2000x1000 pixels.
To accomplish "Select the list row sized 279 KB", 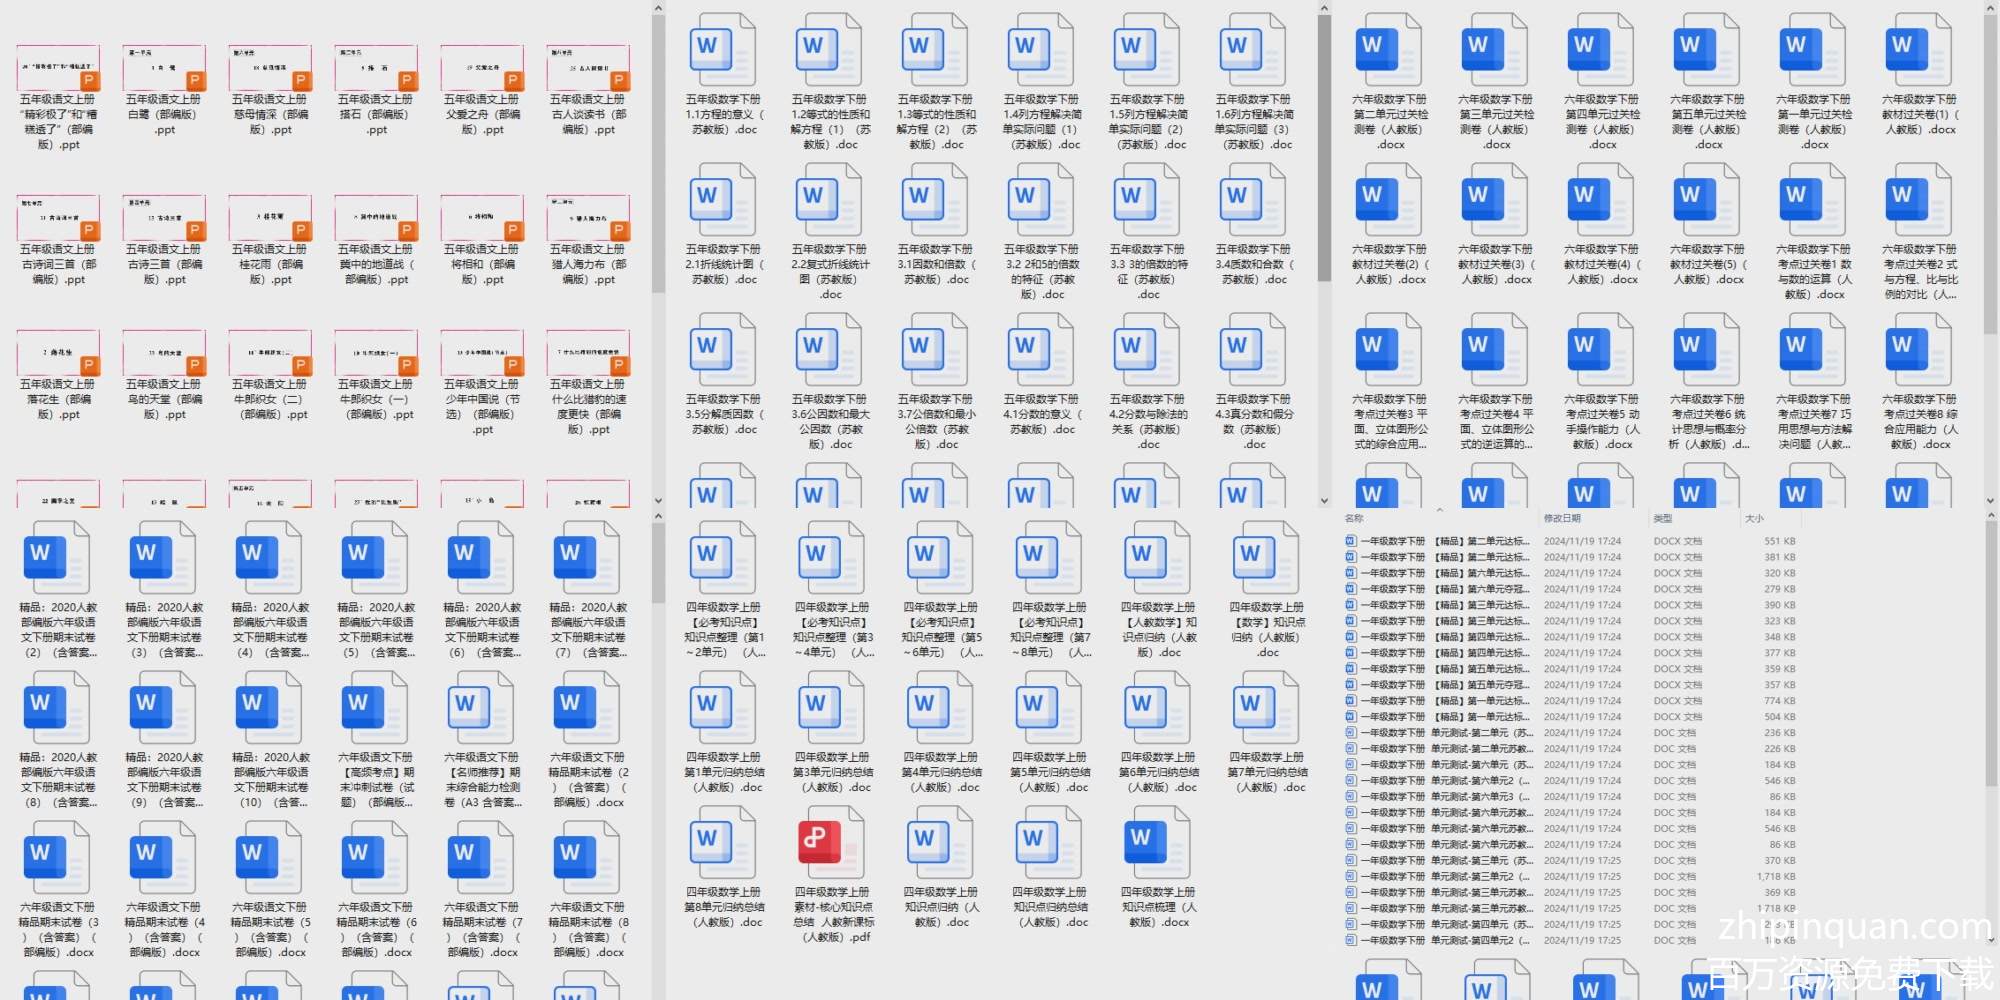I will tap(1570, 589).
